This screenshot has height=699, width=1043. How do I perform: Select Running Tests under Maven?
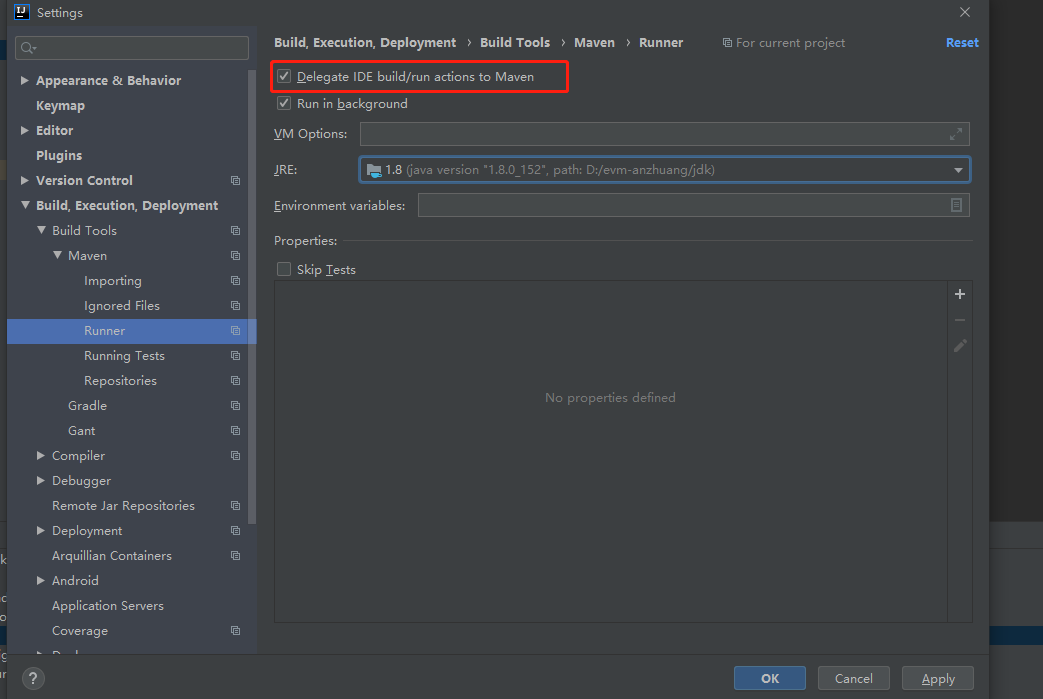click(x=124, y=356)
